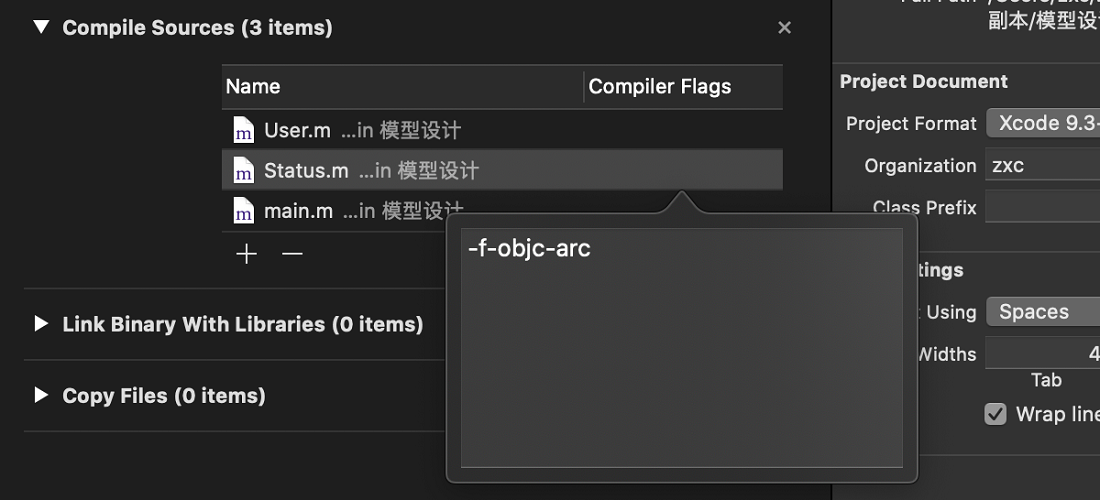Delete Compile Sources phase with X icon
The image size is (1100, 500).
coord(784,28)
